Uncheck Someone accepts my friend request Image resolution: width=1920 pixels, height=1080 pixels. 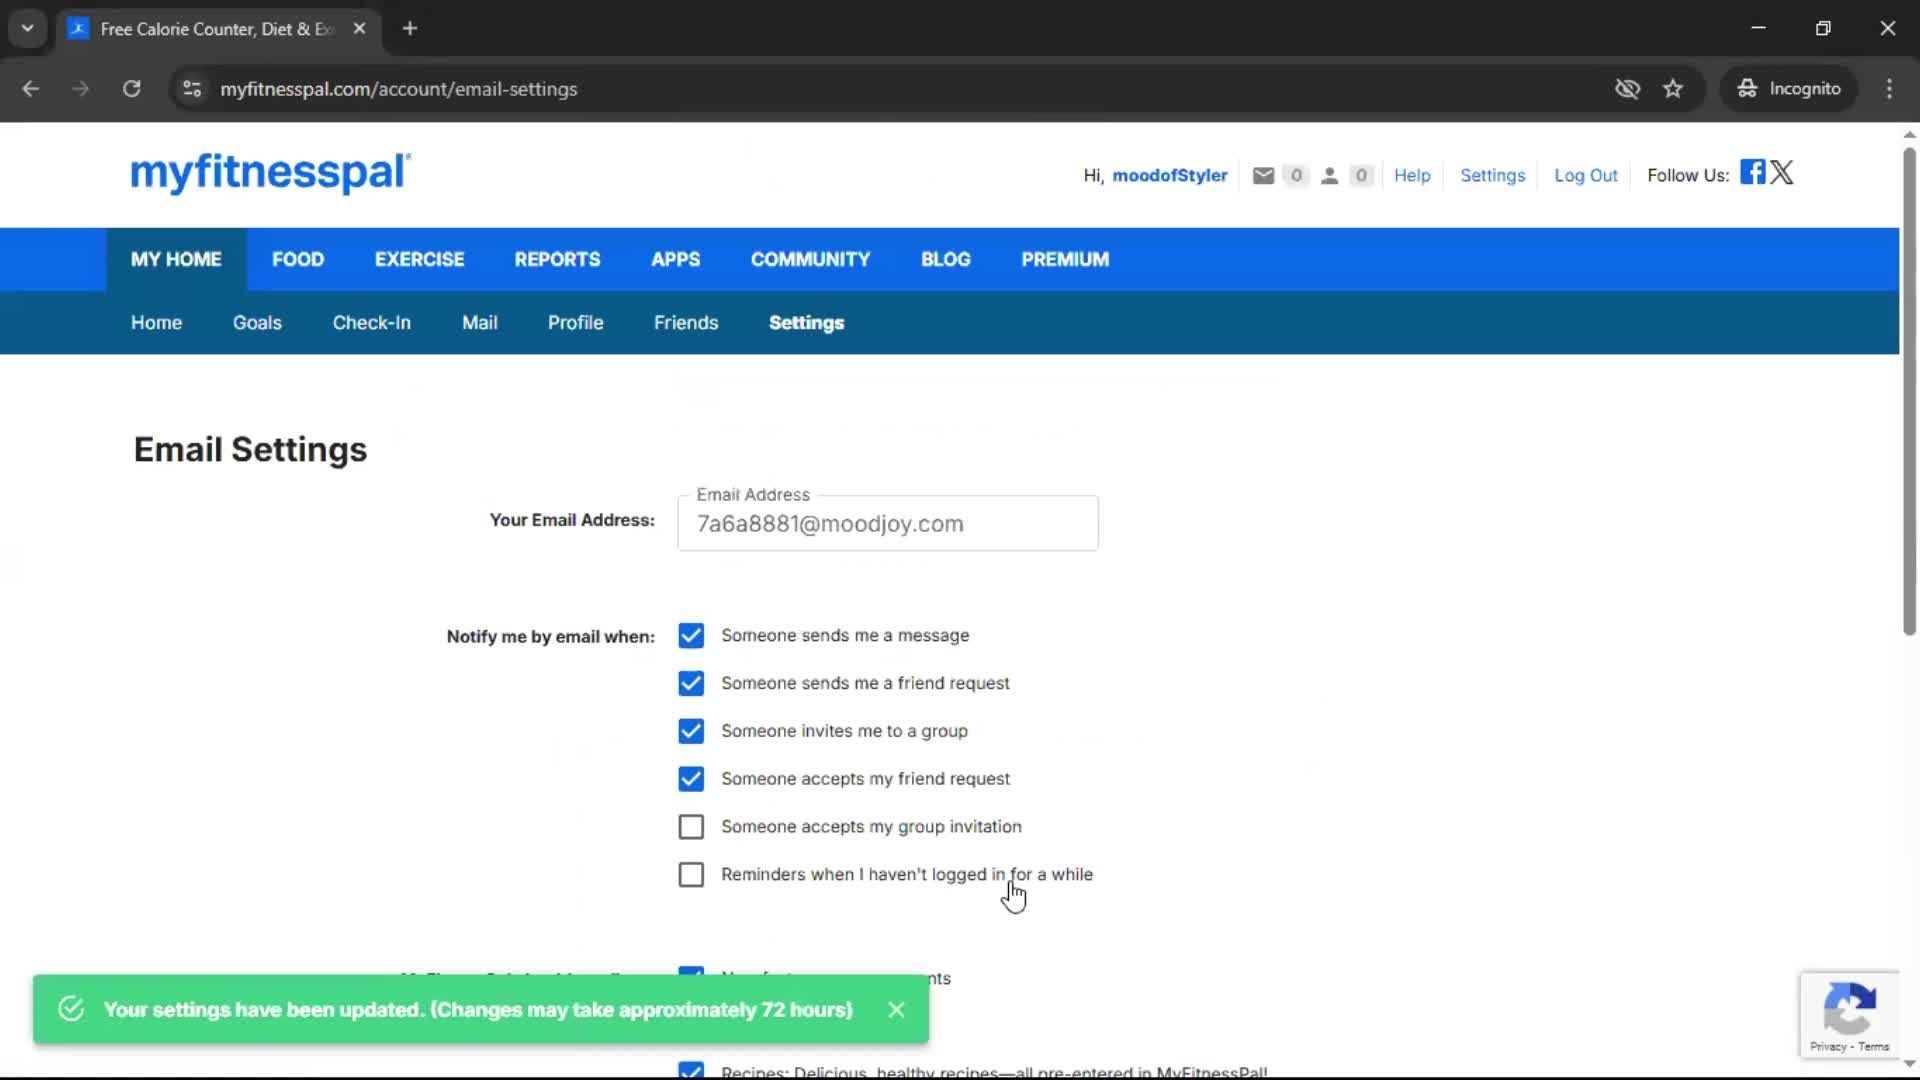(x=691, y=779)
